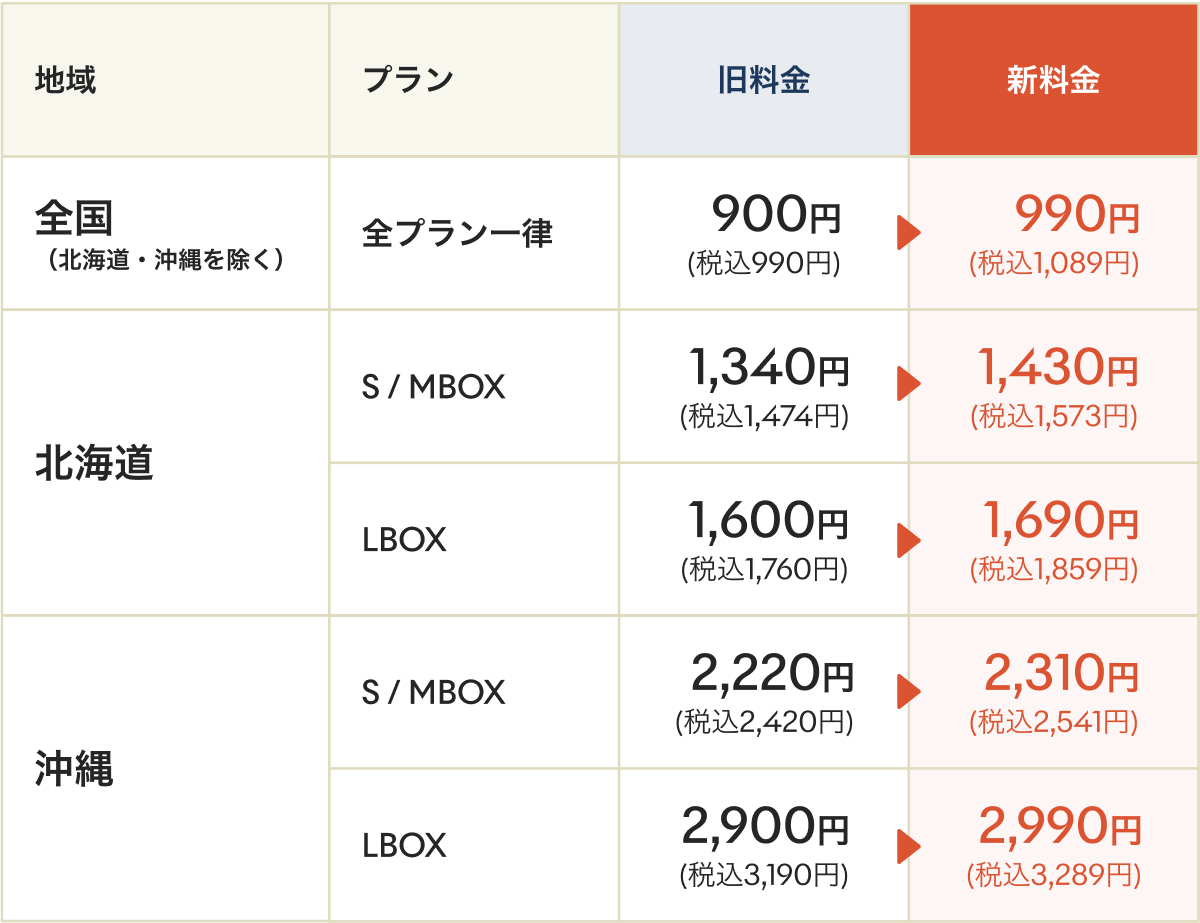Click the new price 2,310円

(x=1062, y=675)
